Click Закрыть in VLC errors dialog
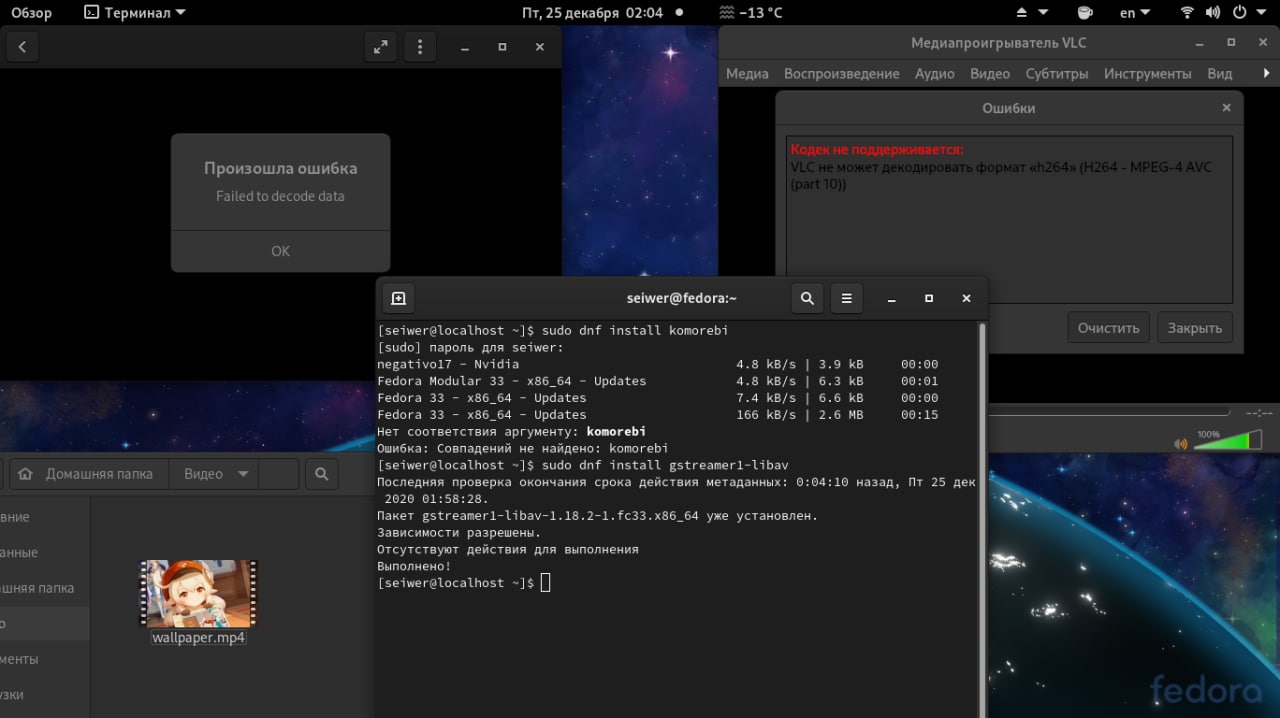Screen dimensions: 1280x718 tap(1195, 328)
